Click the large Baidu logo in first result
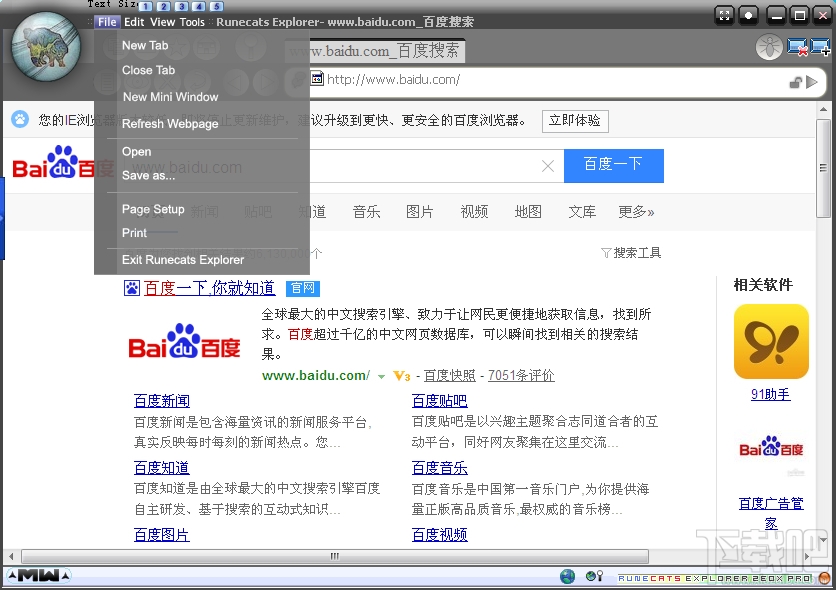The height and width of the screenshot is (590, 836). point(184,342)
